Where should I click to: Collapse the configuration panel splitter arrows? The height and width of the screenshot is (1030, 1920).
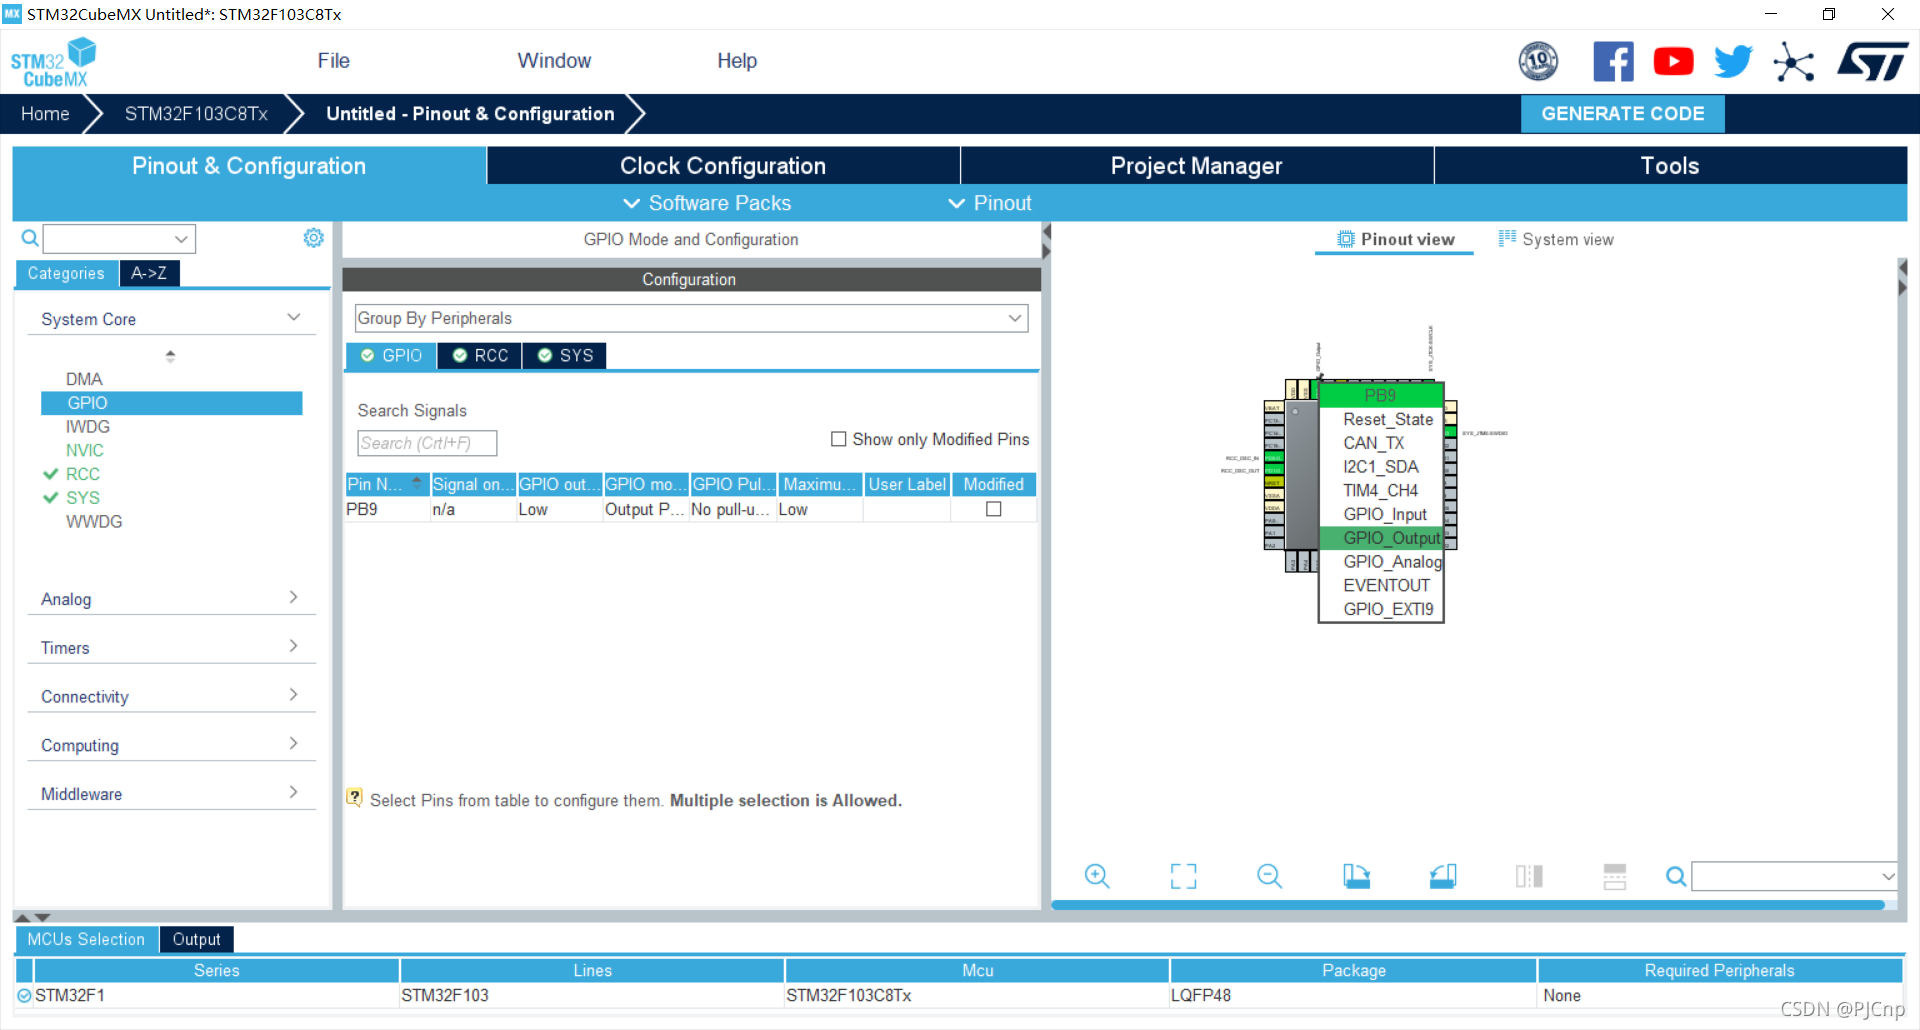click(1047, 241)
